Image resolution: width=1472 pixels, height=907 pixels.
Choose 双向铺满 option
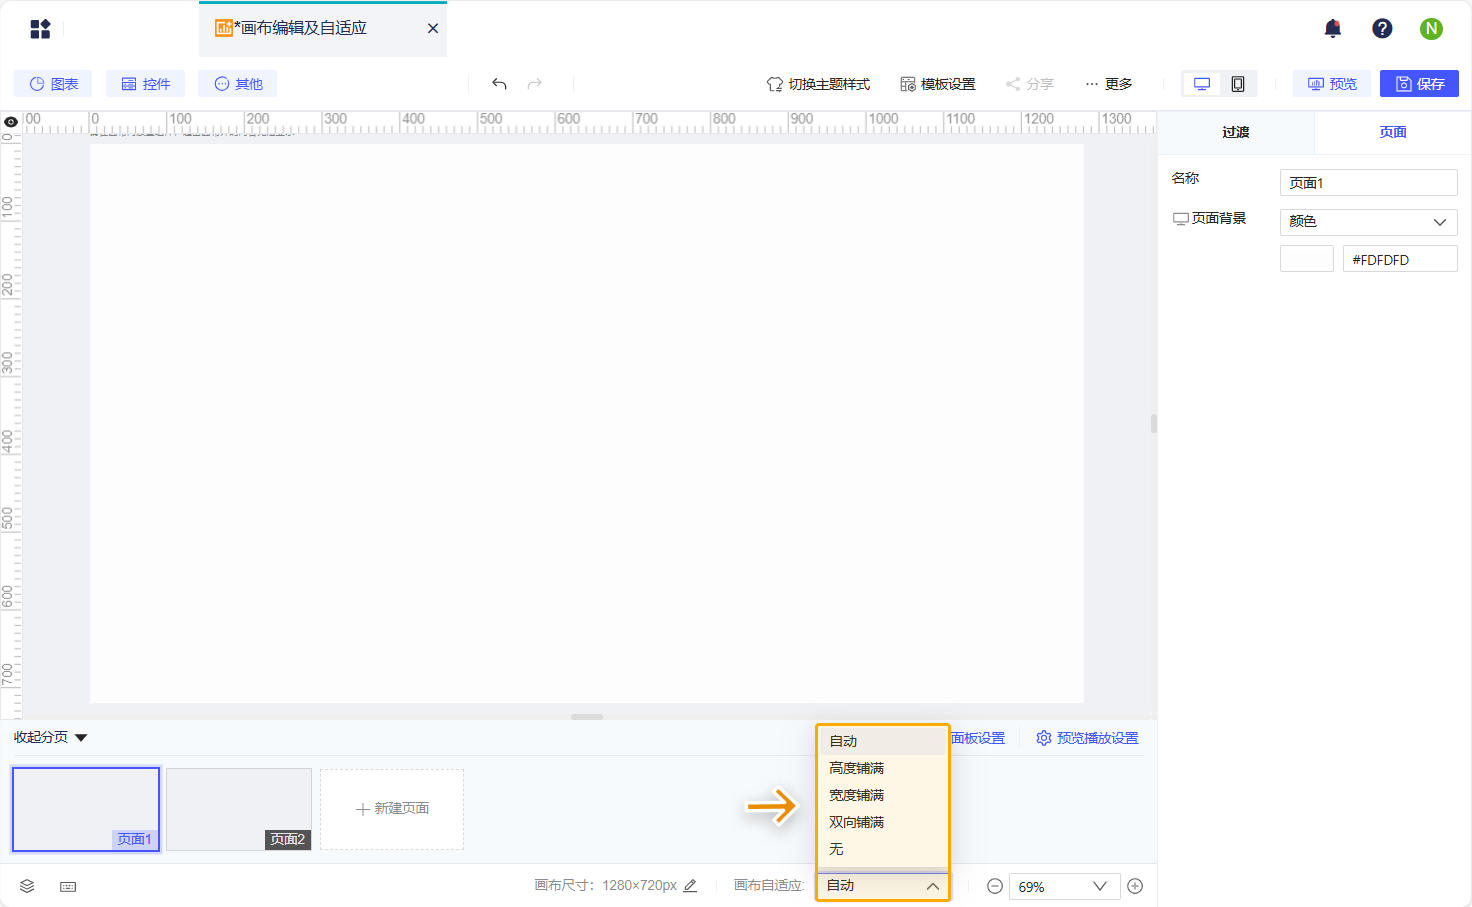pos(882,822)
